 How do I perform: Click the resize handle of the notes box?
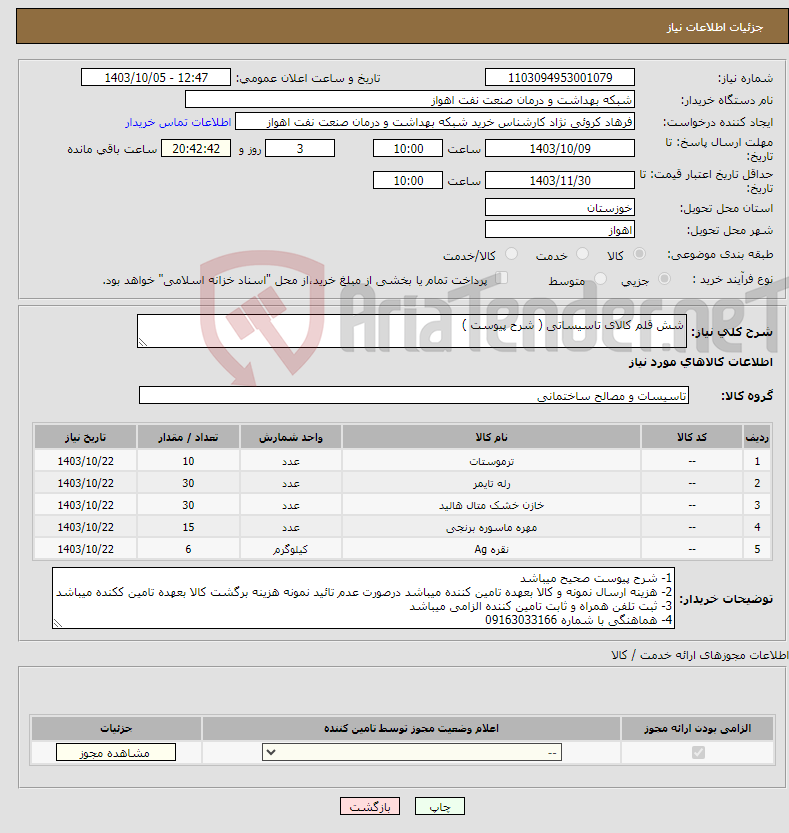pyautogui.click(x=58, y=624)
